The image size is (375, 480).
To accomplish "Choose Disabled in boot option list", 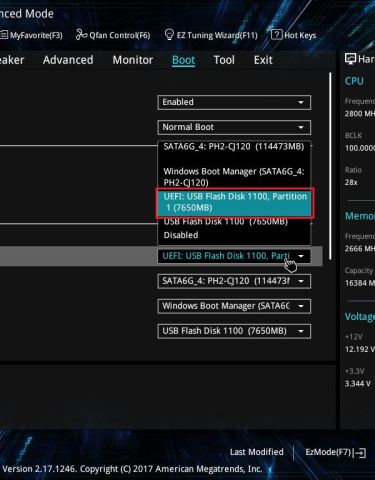I will tap(234, 235).
